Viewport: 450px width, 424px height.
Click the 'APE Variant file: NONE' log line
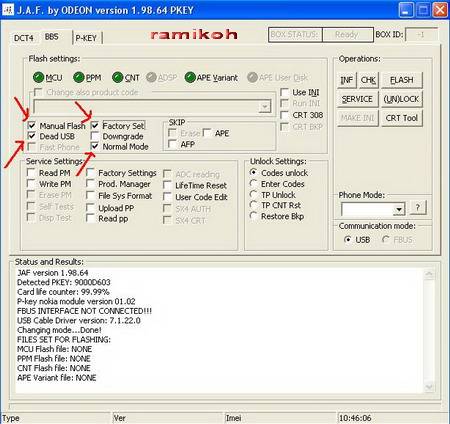click(57, 378)
